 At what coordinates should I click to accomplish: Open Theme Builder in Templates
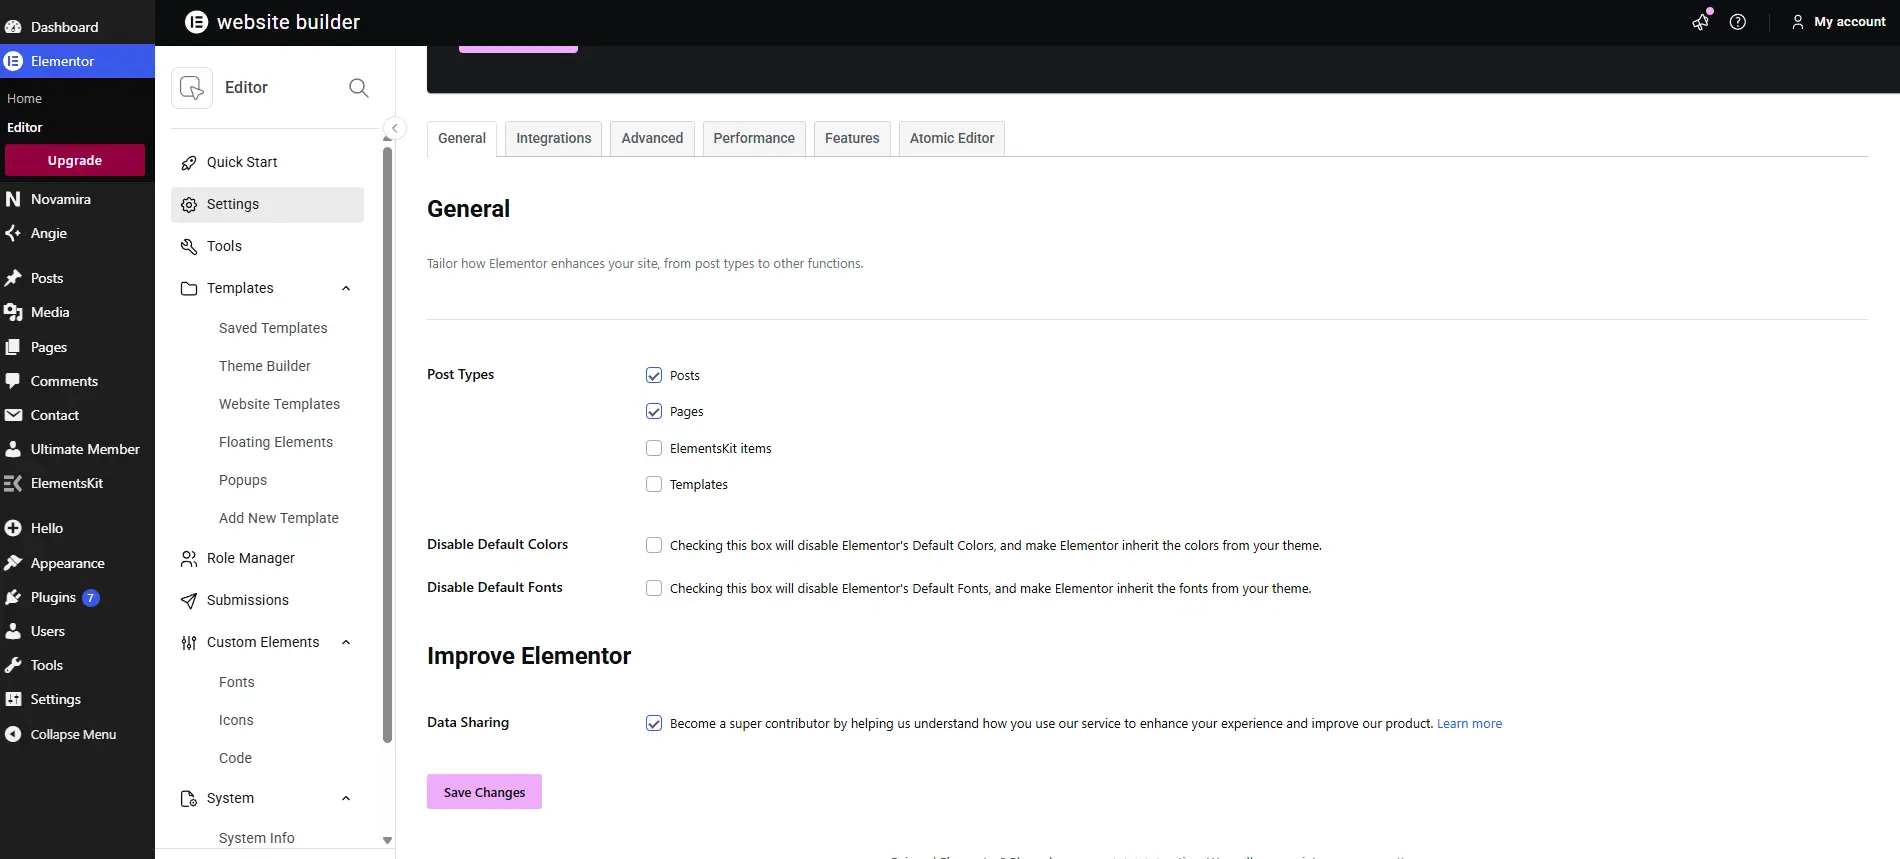tap(265, 366)
